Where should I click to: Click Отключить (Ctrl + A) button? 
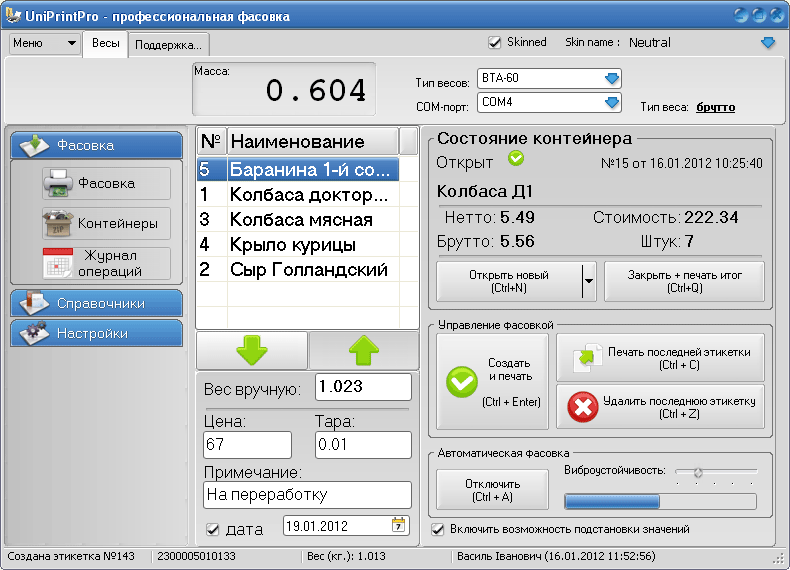[492, 490]
